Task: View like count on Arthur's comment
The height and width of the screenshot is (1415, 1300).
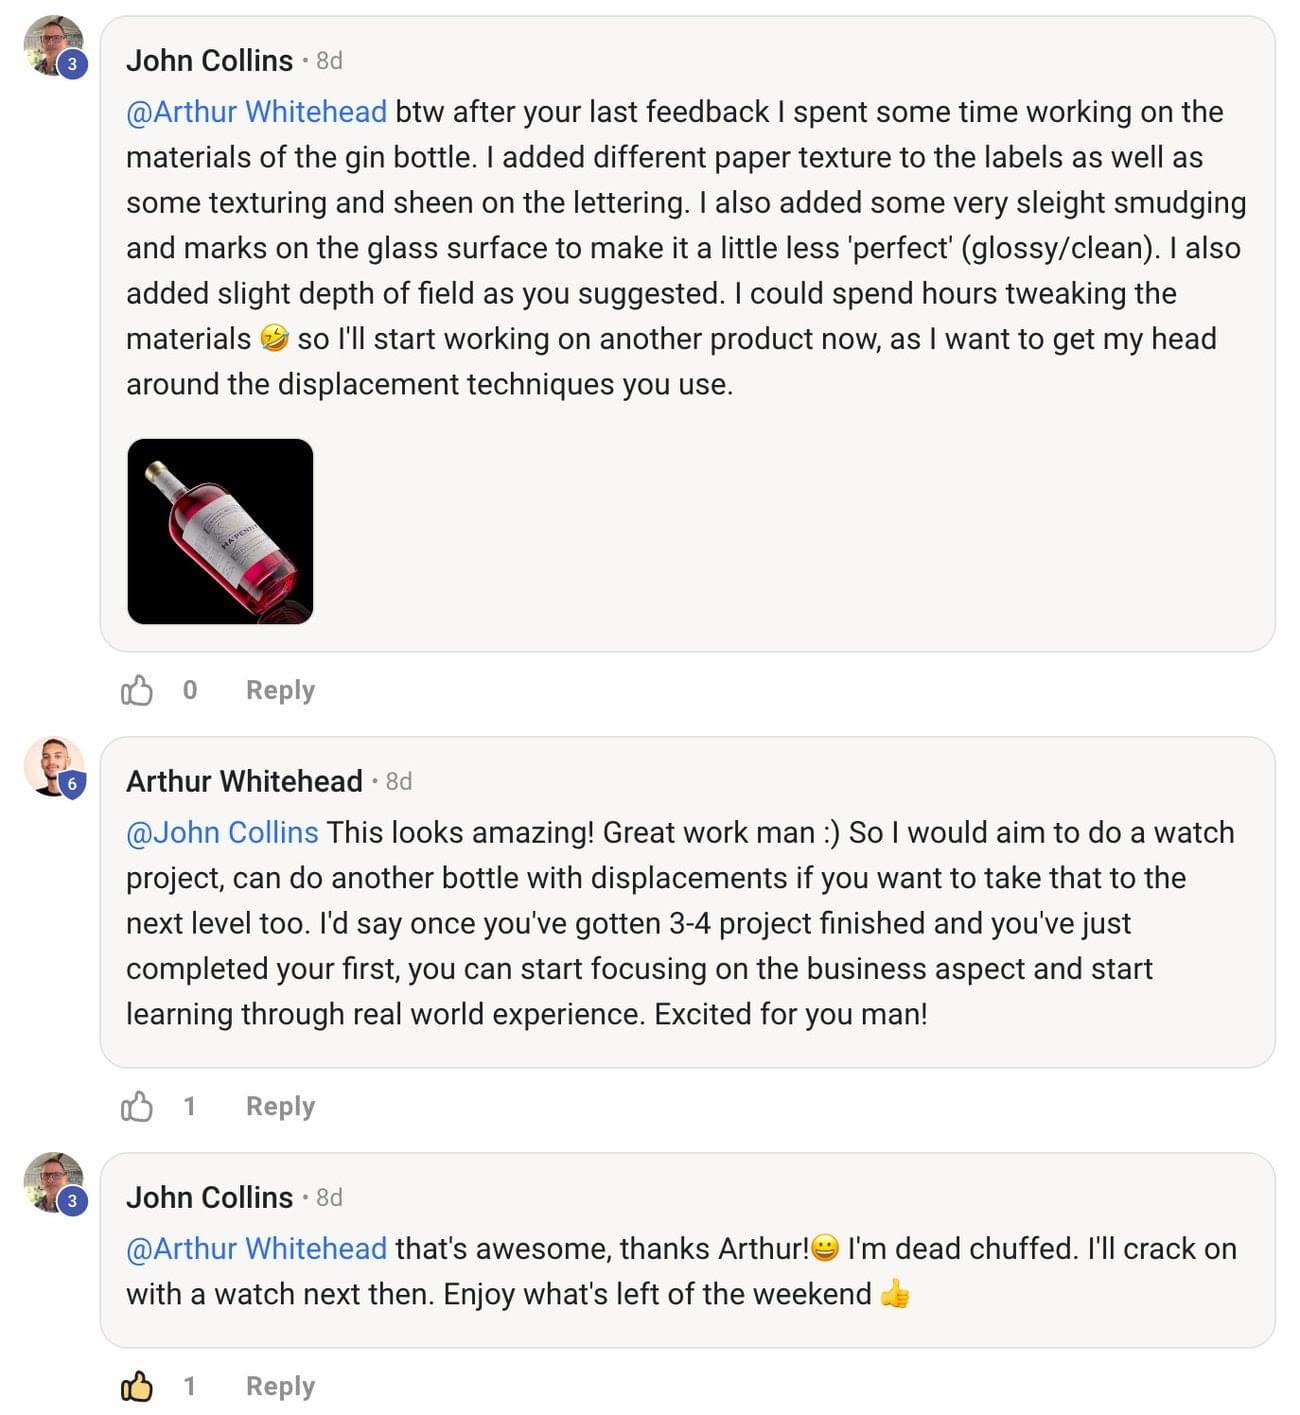Action: pos(189,1106)
